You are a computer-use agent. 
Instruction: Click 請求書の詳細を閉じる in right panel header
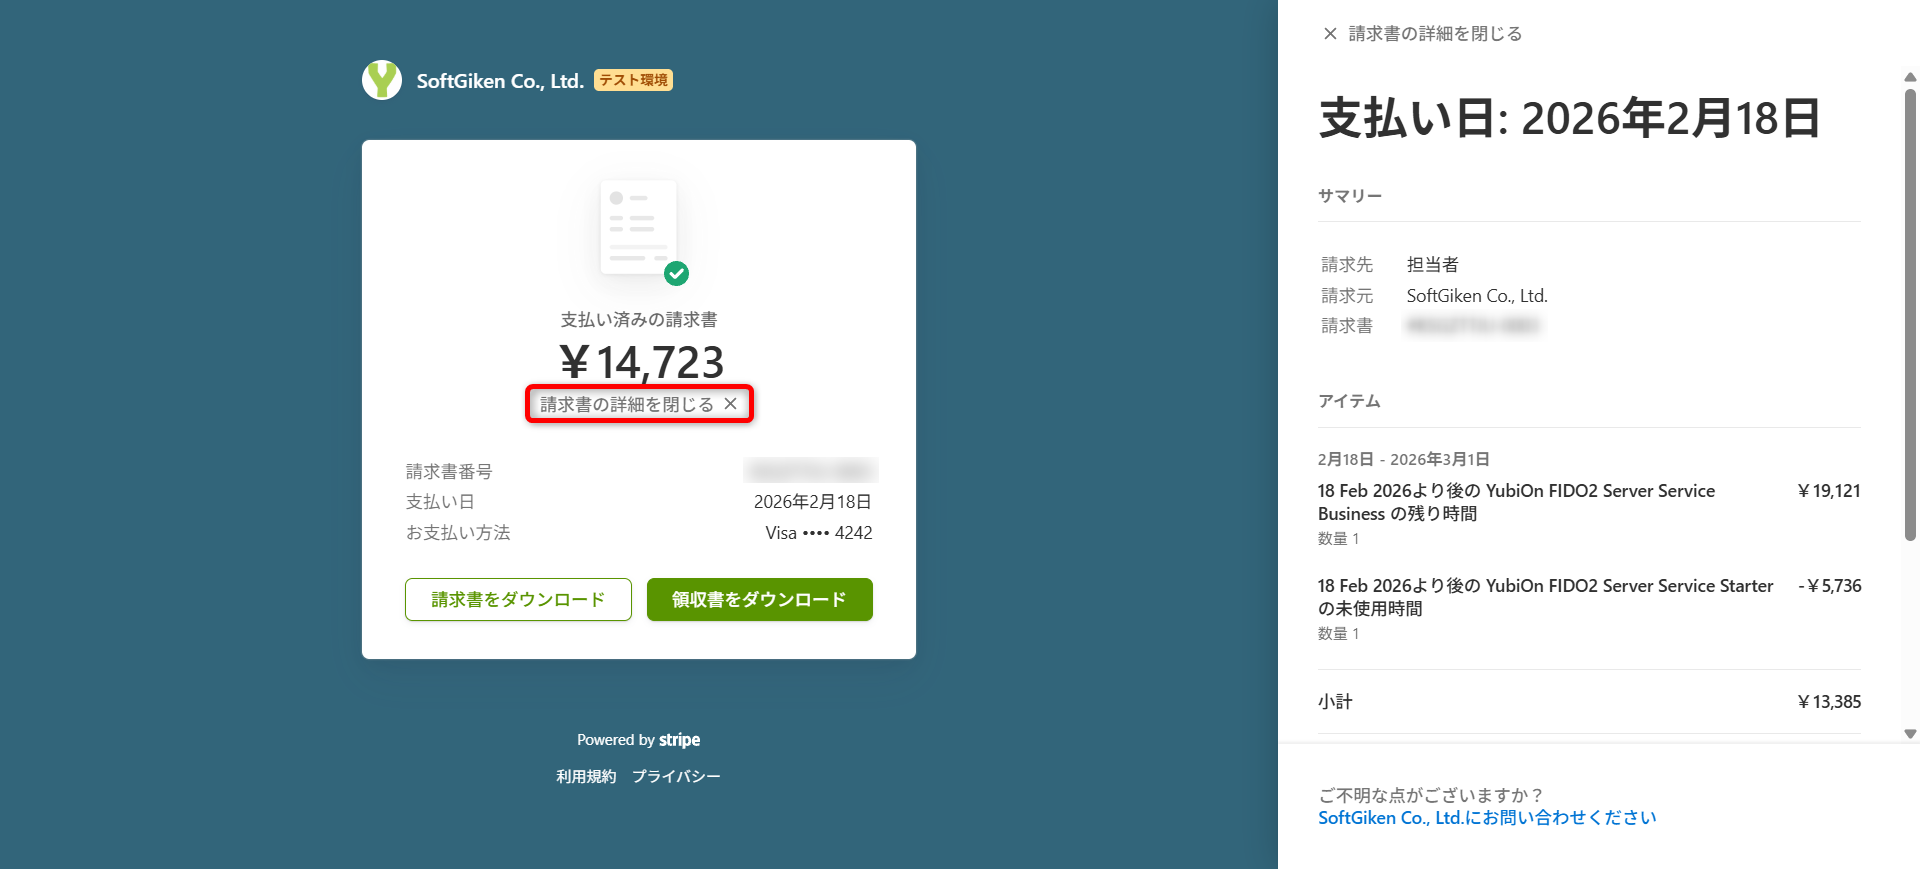tap(1435, 34)
